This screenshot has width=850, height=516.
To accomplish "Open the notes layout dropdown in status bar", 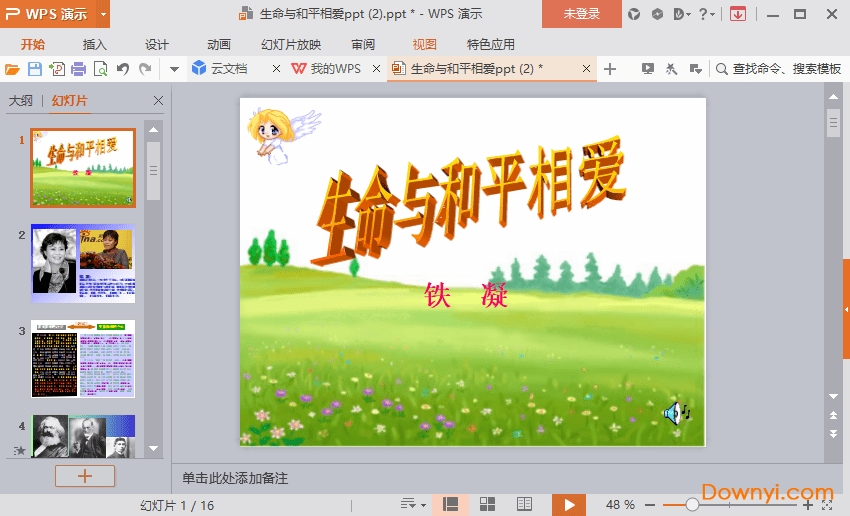I will [413, 504].
